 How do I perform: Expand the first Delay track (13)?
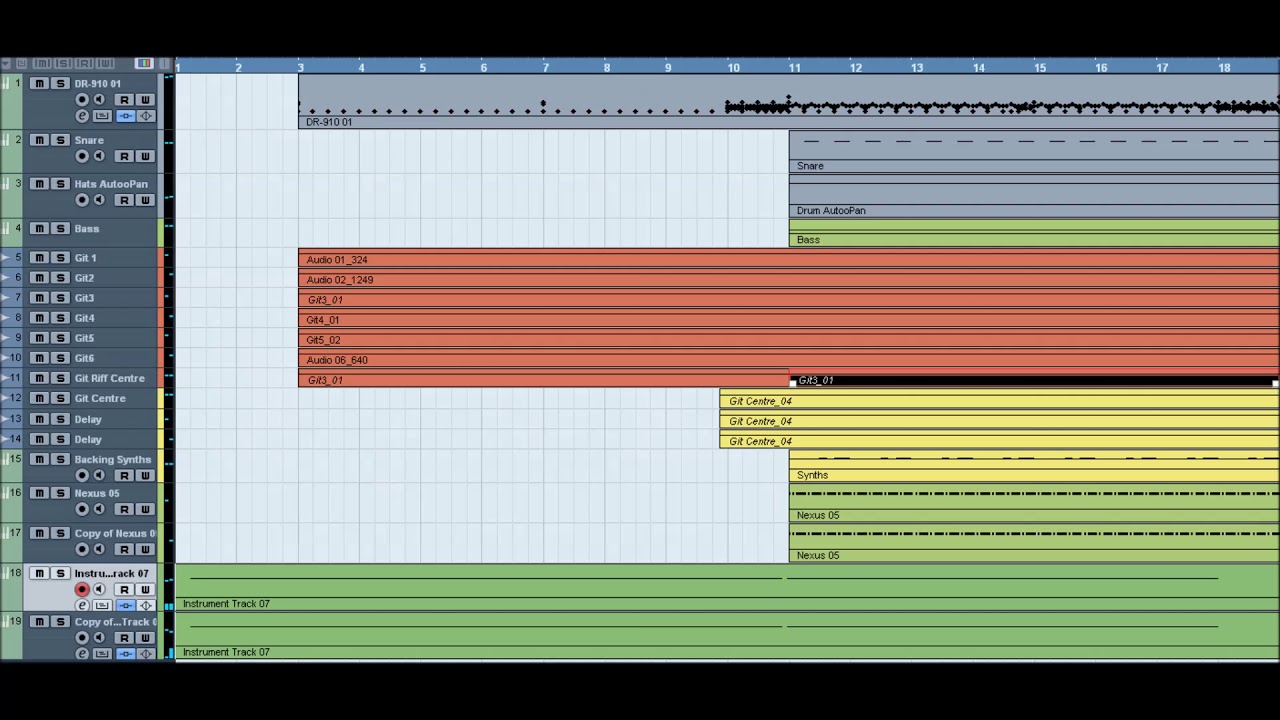click(x=6, y=419)
